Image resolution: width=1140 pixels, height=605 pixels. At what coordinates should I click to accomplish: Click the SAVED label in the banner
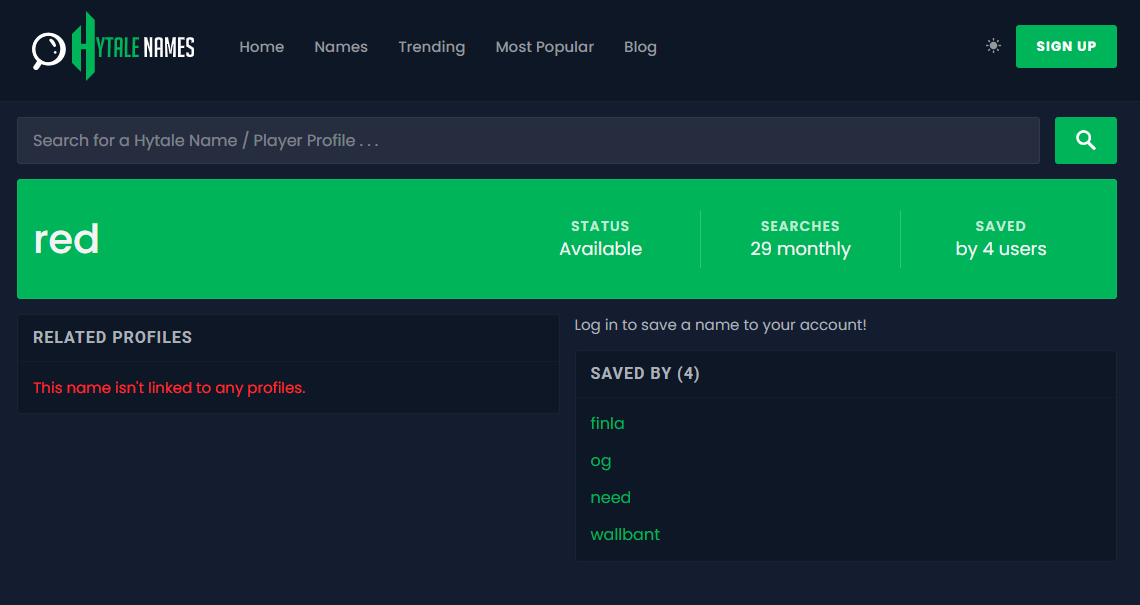coord(1001,226)
